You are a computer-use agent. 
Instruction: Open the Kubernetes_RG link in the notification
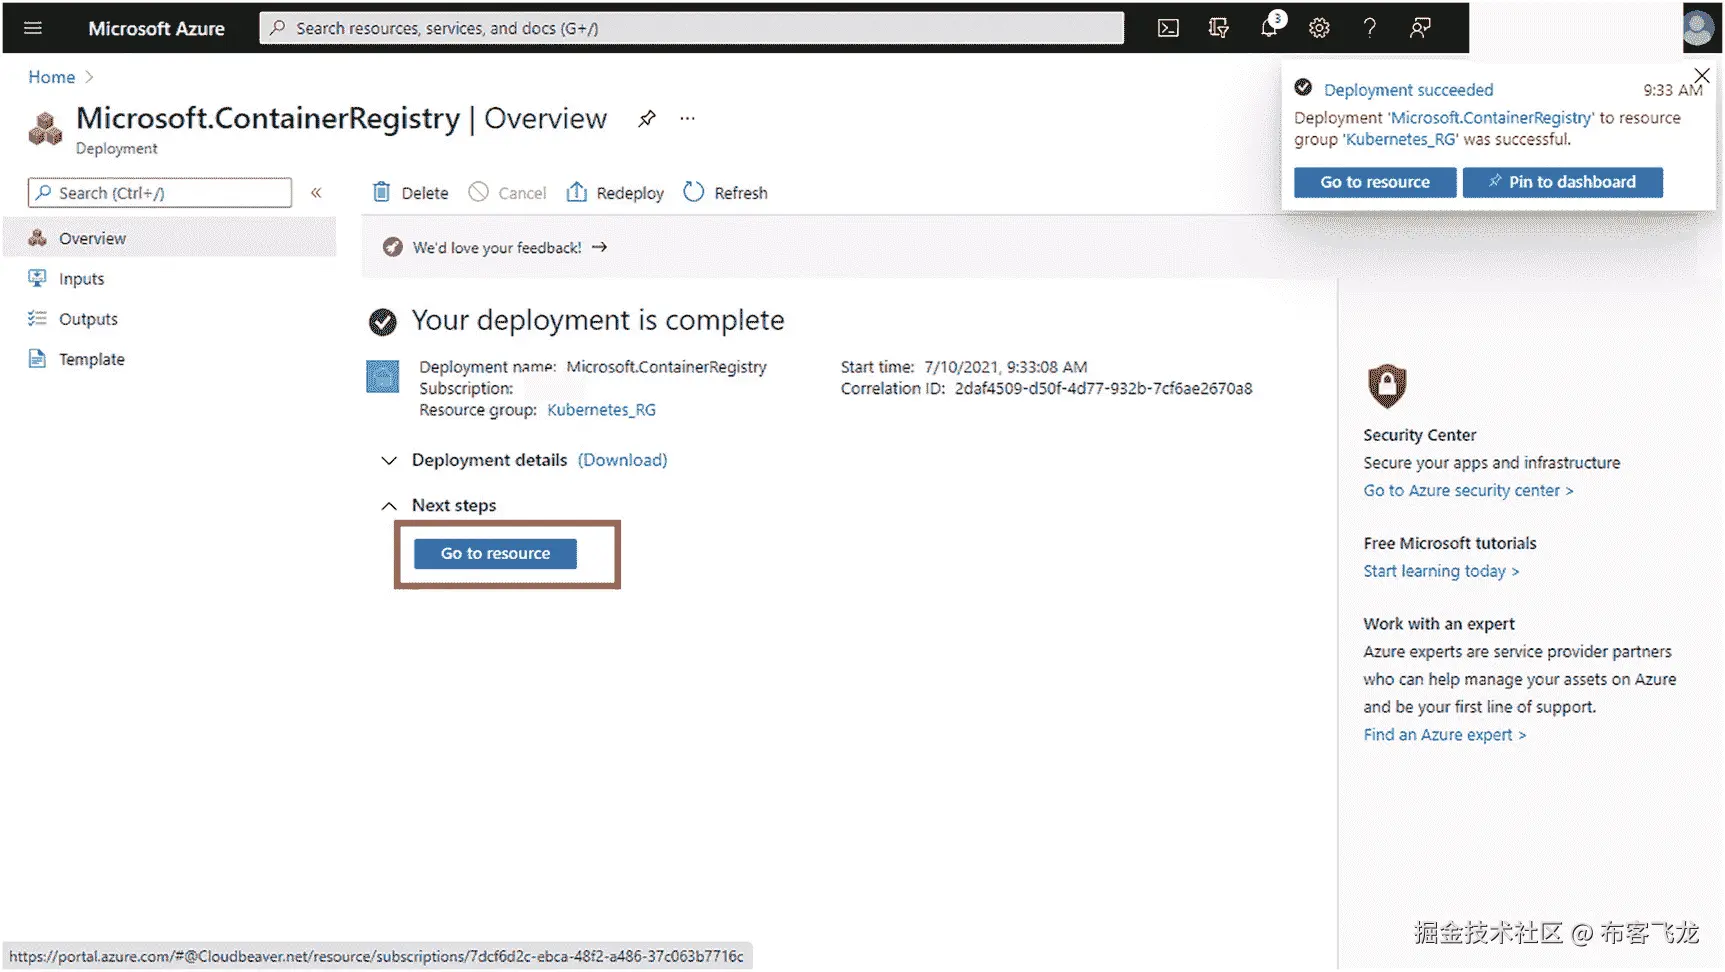(x=1400, y=140)
